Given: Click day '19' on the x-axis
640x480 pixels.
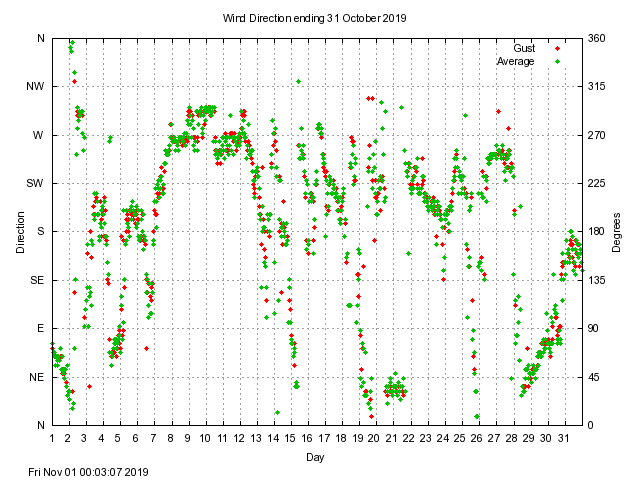Looking at the screenshot, I should click(x=358, y=438).
